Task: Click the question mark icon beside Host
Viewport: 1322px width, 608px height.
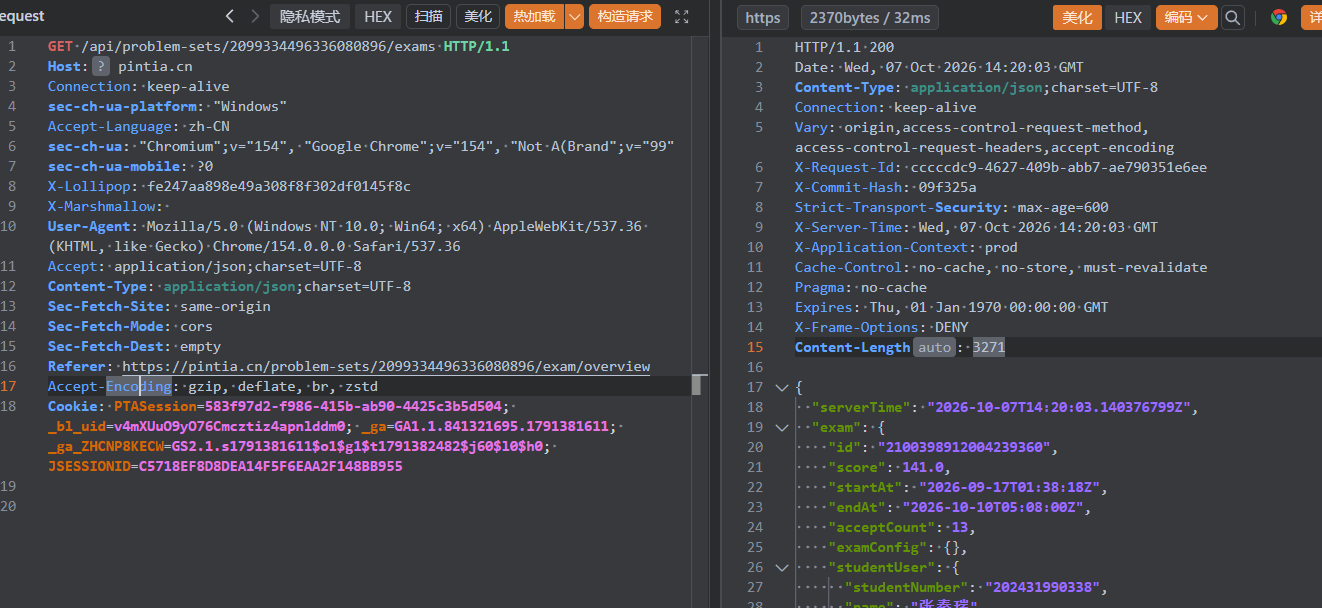Action: (101, 67)
